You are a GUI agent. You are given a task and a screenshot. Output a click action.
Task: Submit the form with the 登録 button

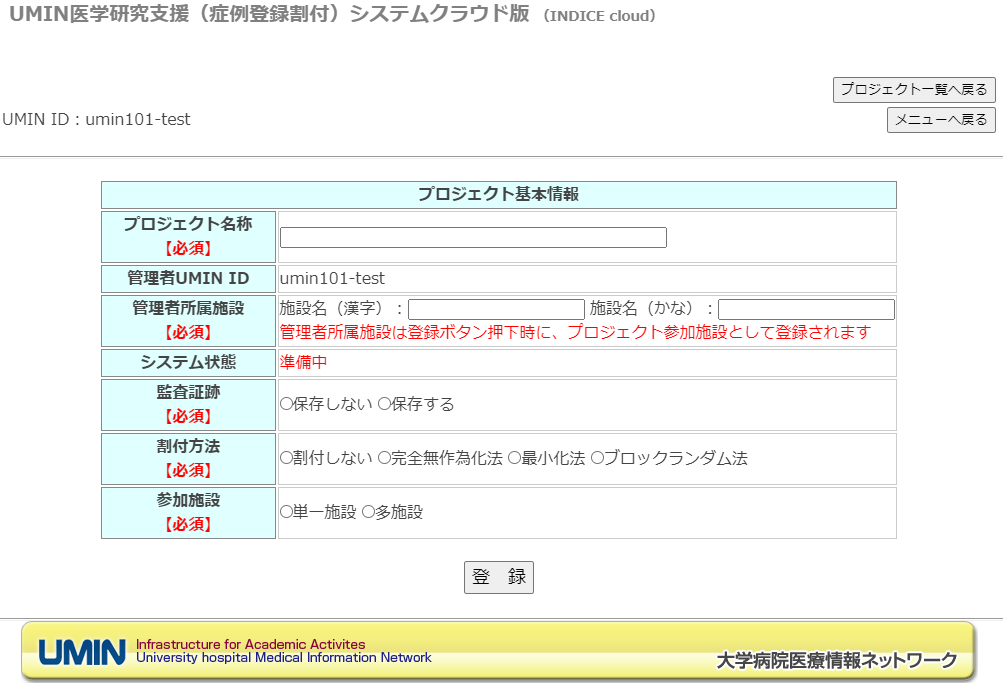click(x=498, y=577)
